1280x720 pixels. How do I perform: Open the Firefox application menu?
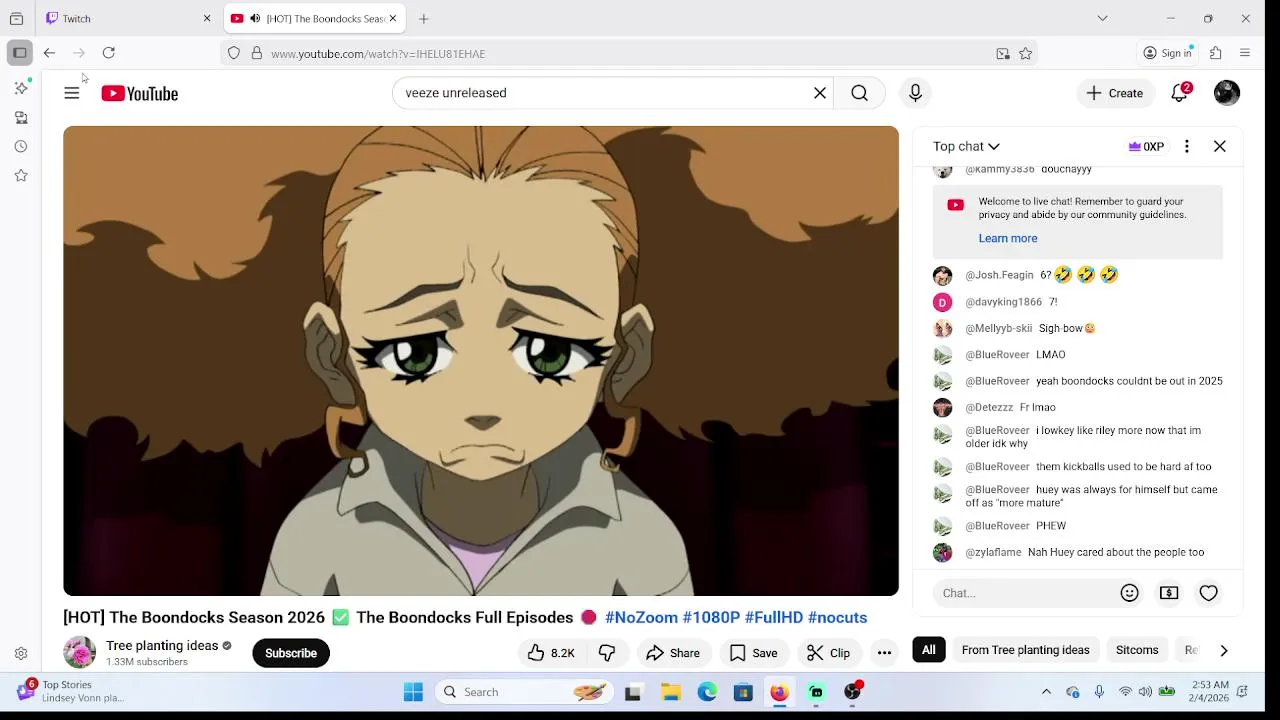click(1245, 53)
